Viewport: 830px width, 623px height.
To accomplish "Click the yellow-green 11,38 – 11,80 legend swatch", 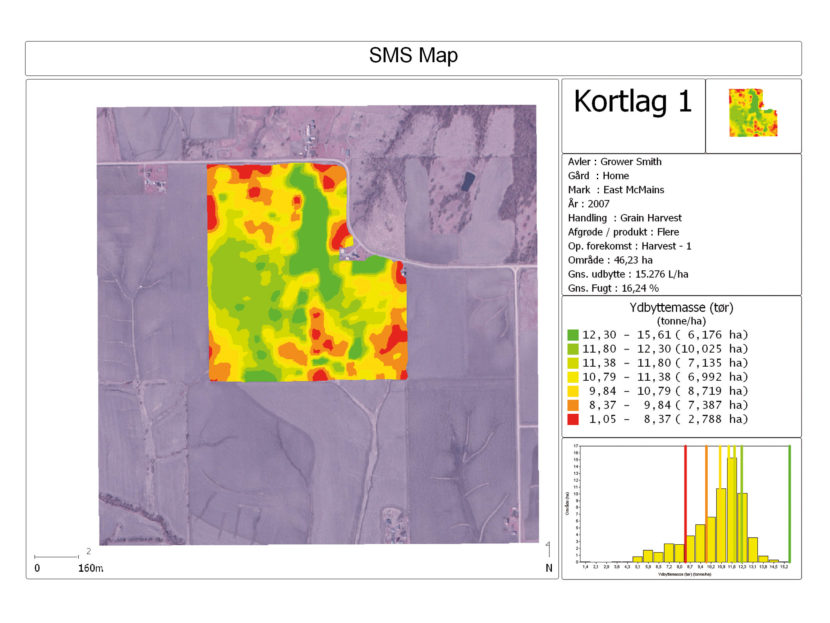I will click(x=573, y=363).
